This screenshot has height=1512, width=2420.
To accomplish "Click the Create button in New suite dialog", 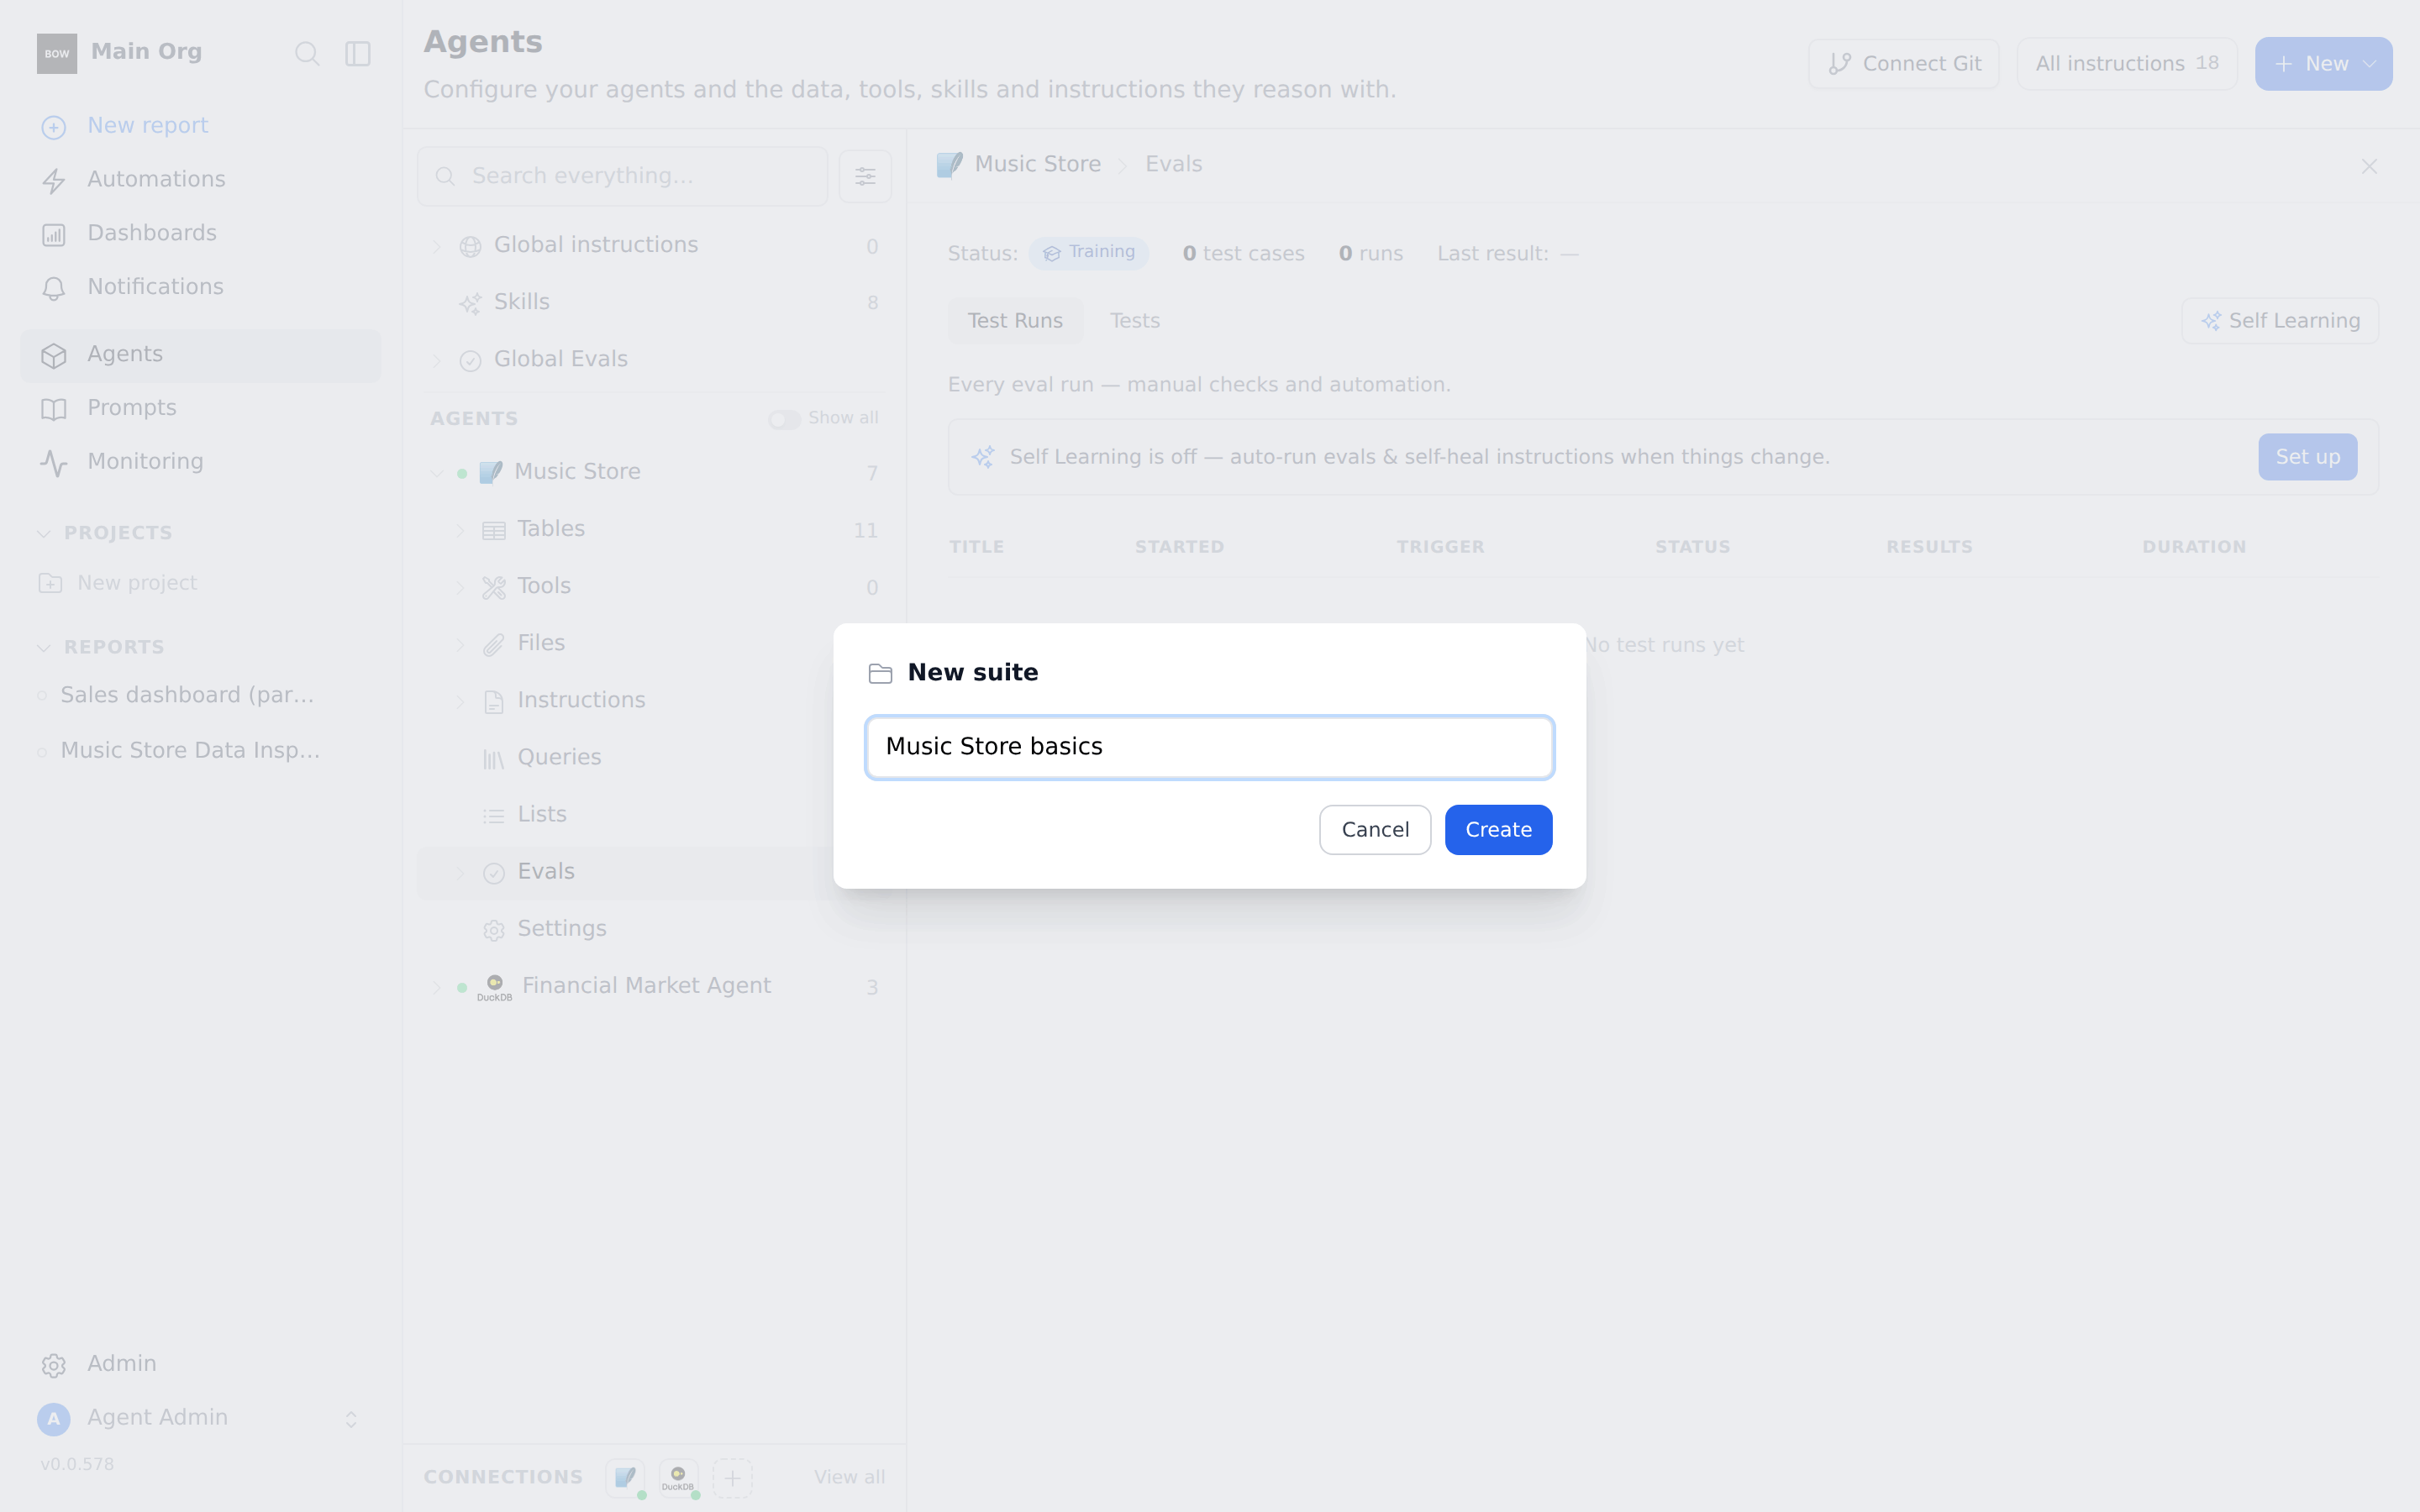I will point(1498,829).
